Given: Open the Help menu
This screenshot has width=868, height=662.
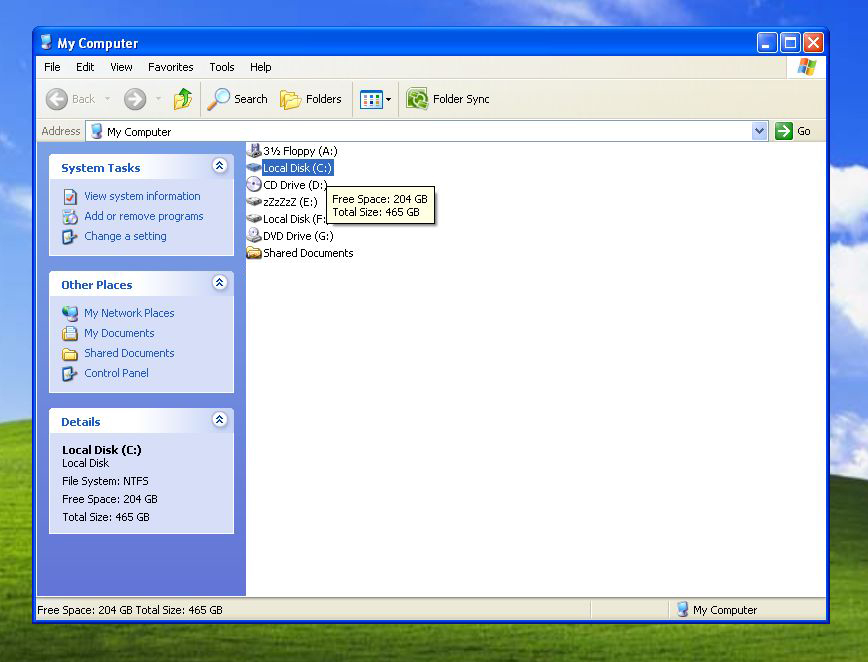Looking at the screenshot, I should coord(261,67).
